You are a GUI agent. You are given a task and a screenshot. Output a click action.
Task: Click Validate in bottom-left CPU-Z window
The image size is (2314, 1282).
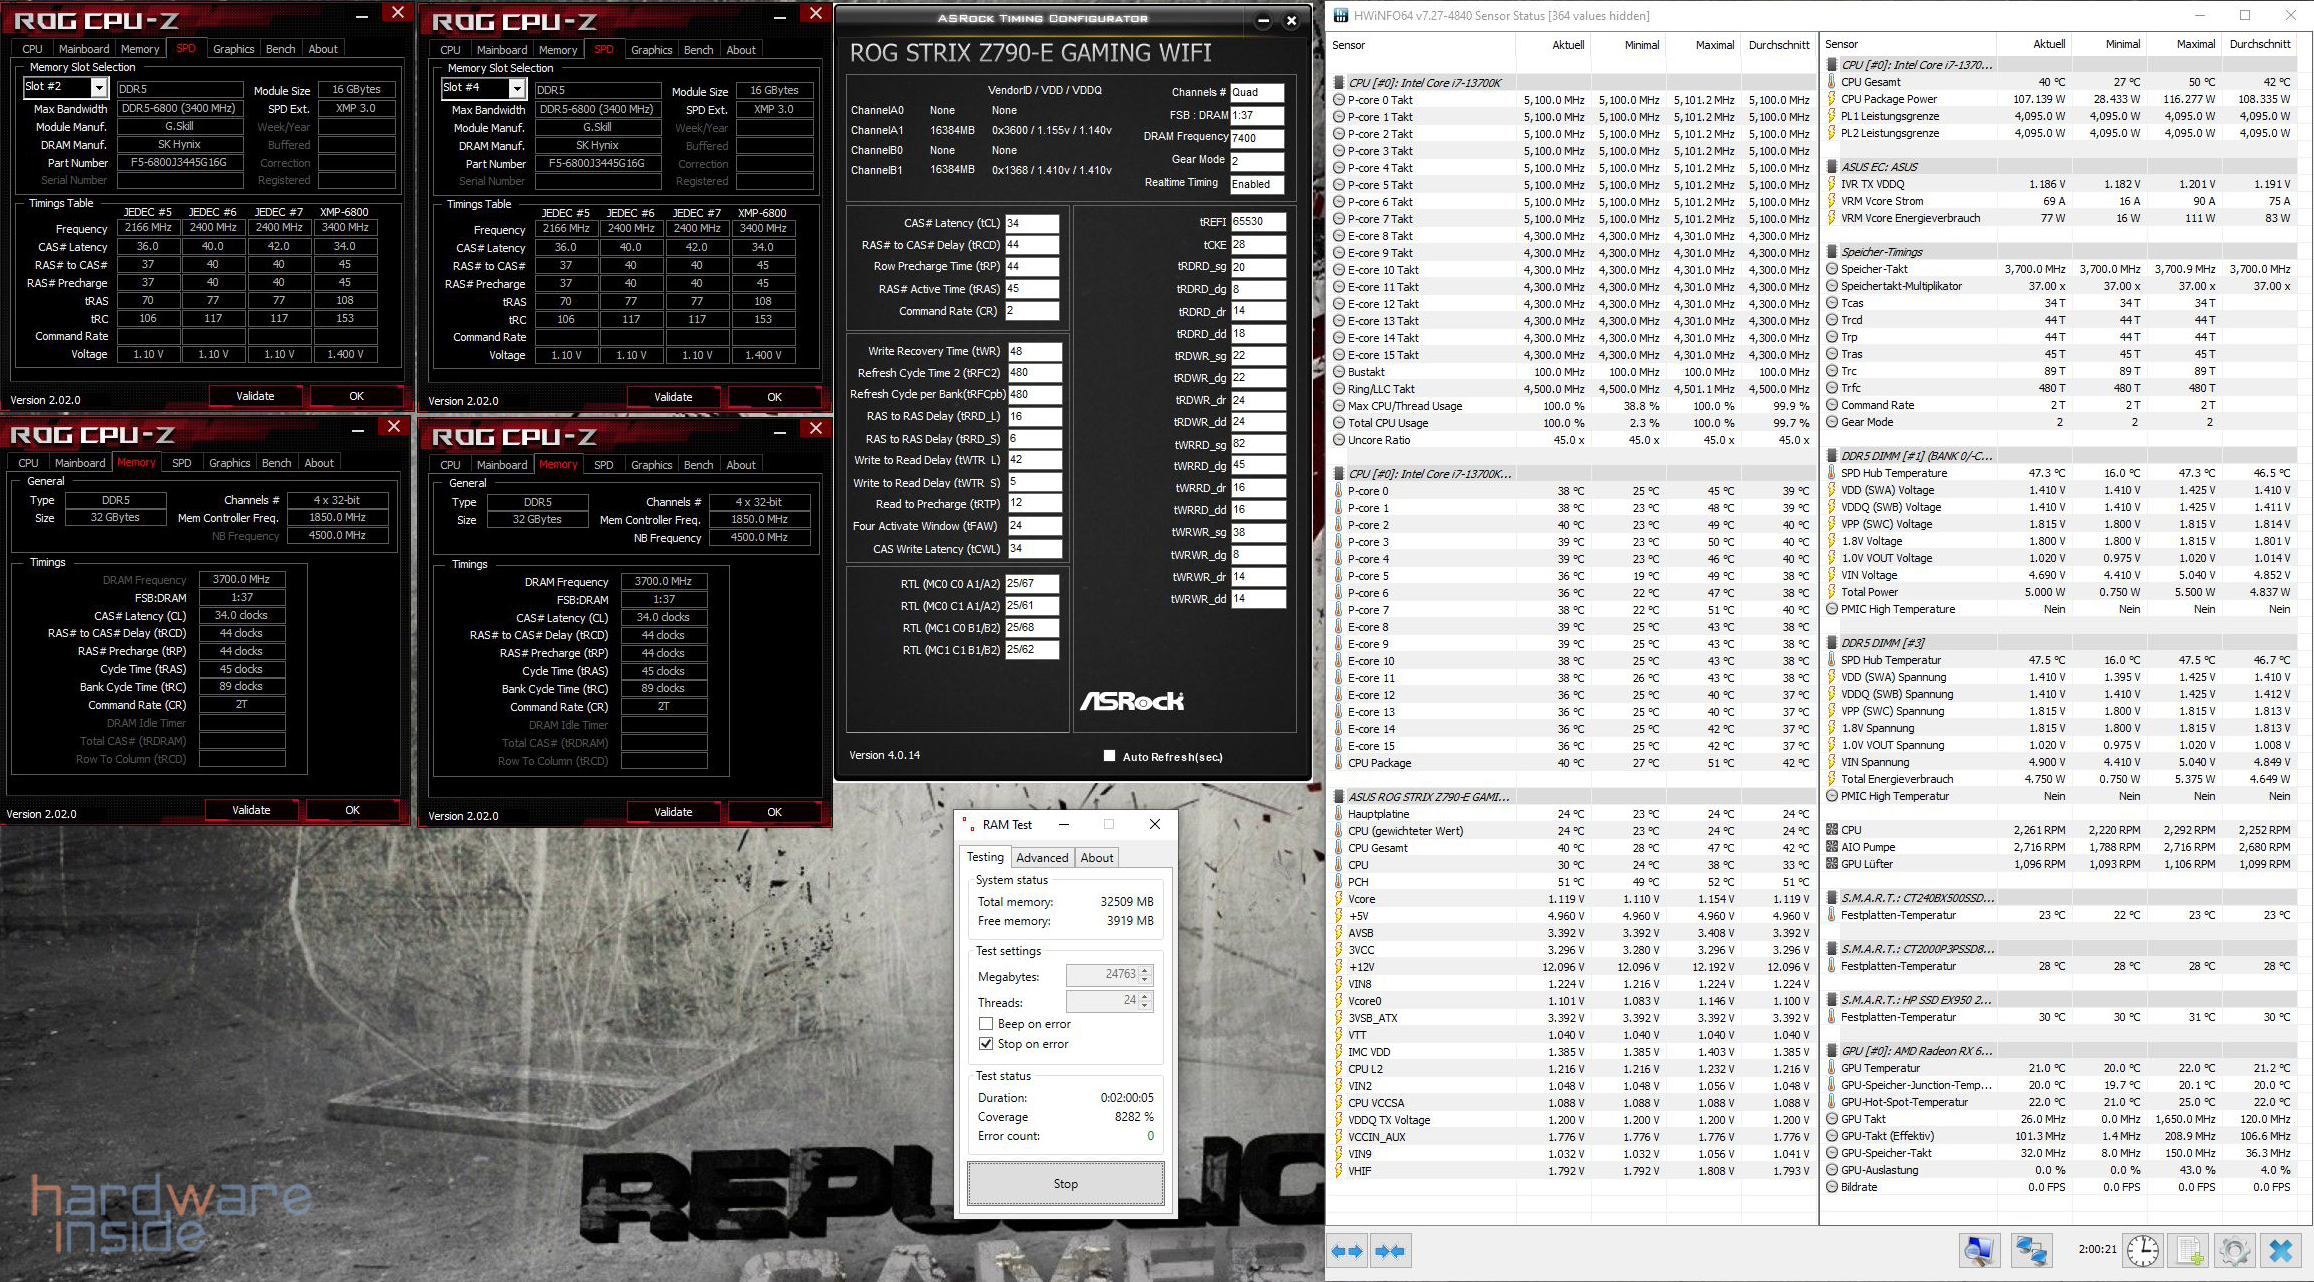tap(251, 810)
